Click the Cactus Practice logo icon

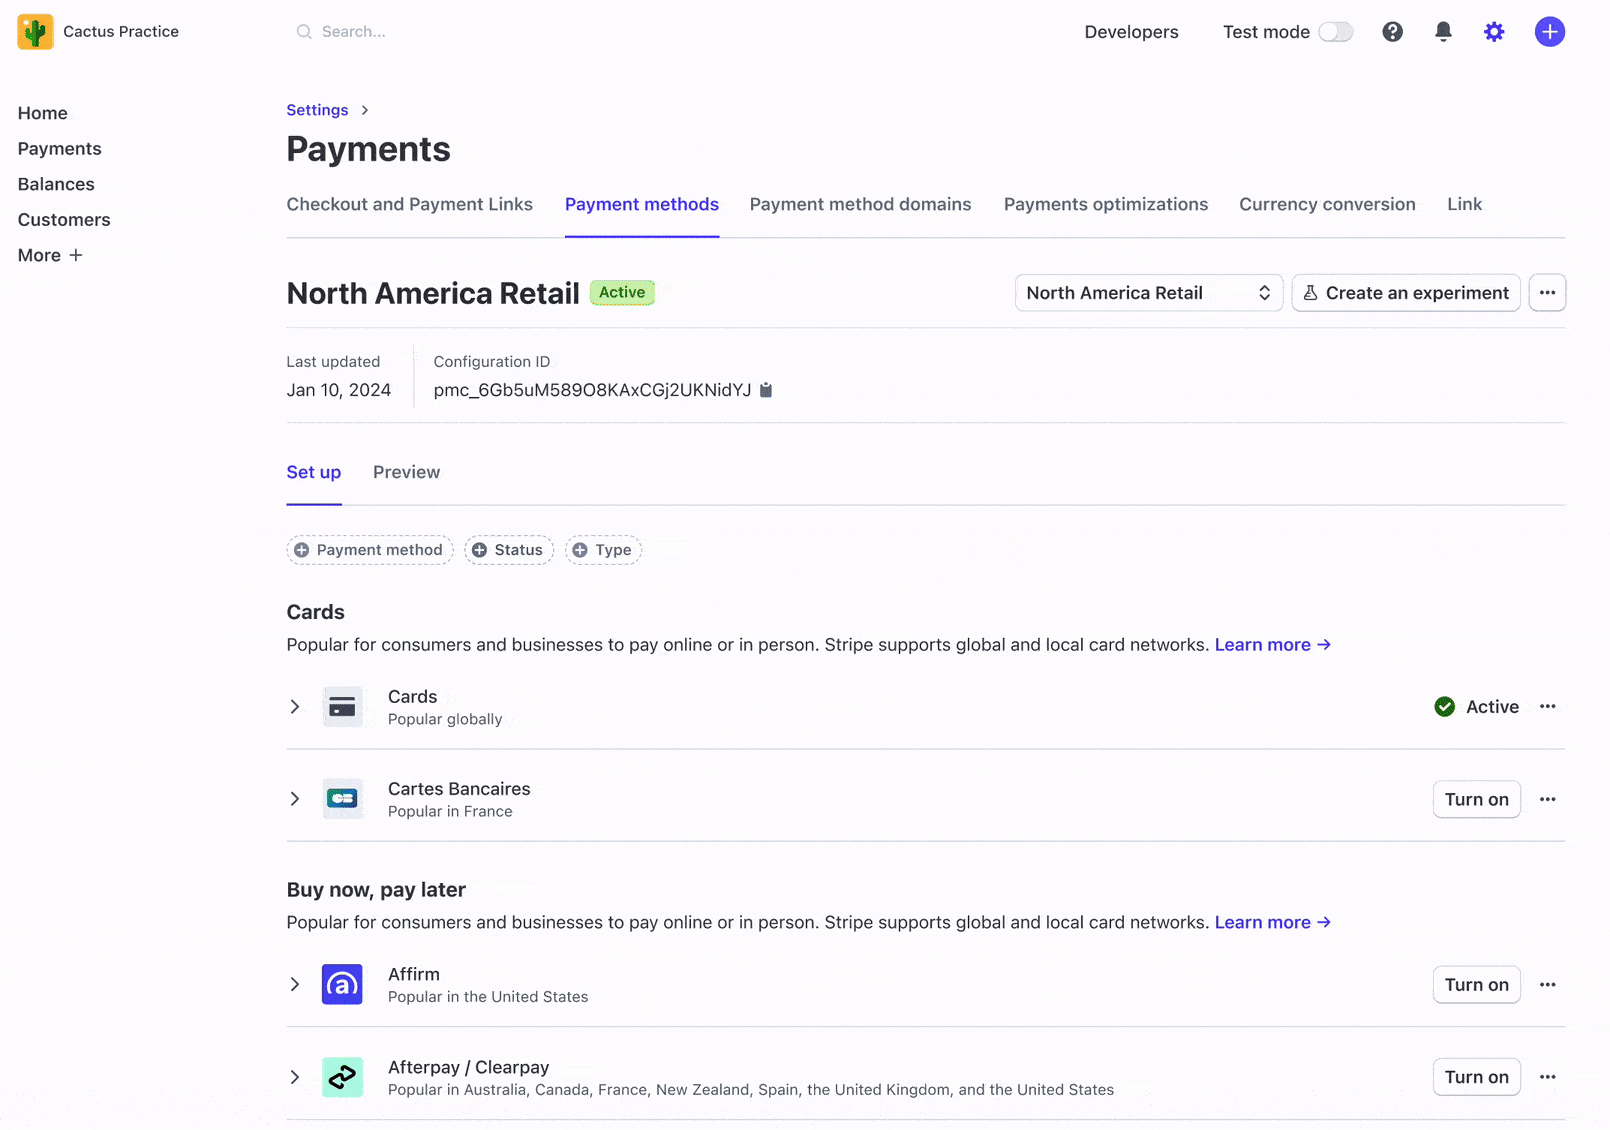pos(35,32)
